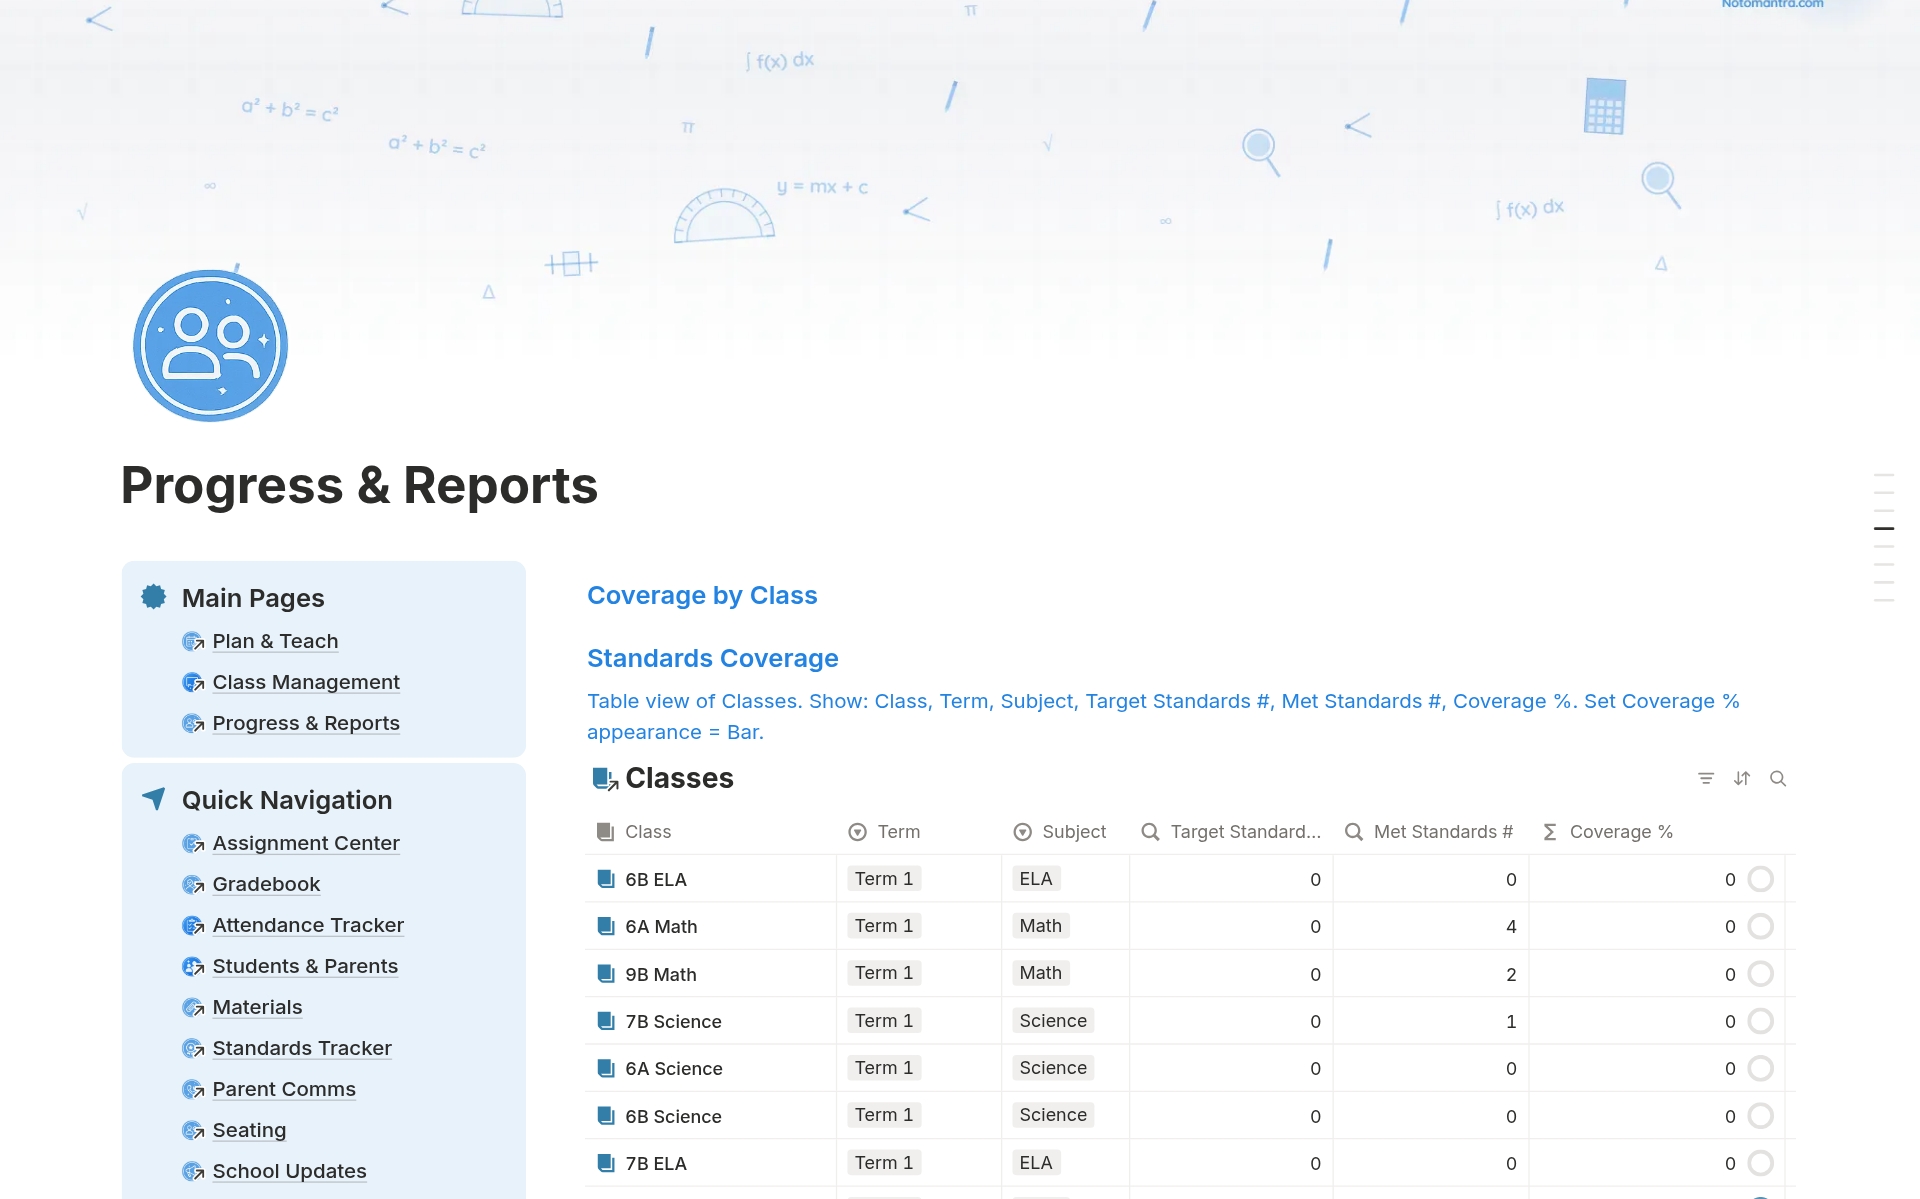Open the Coverage % column header menu
This screenshot has height=1199, width=1920.
[x=1620, y=832]
